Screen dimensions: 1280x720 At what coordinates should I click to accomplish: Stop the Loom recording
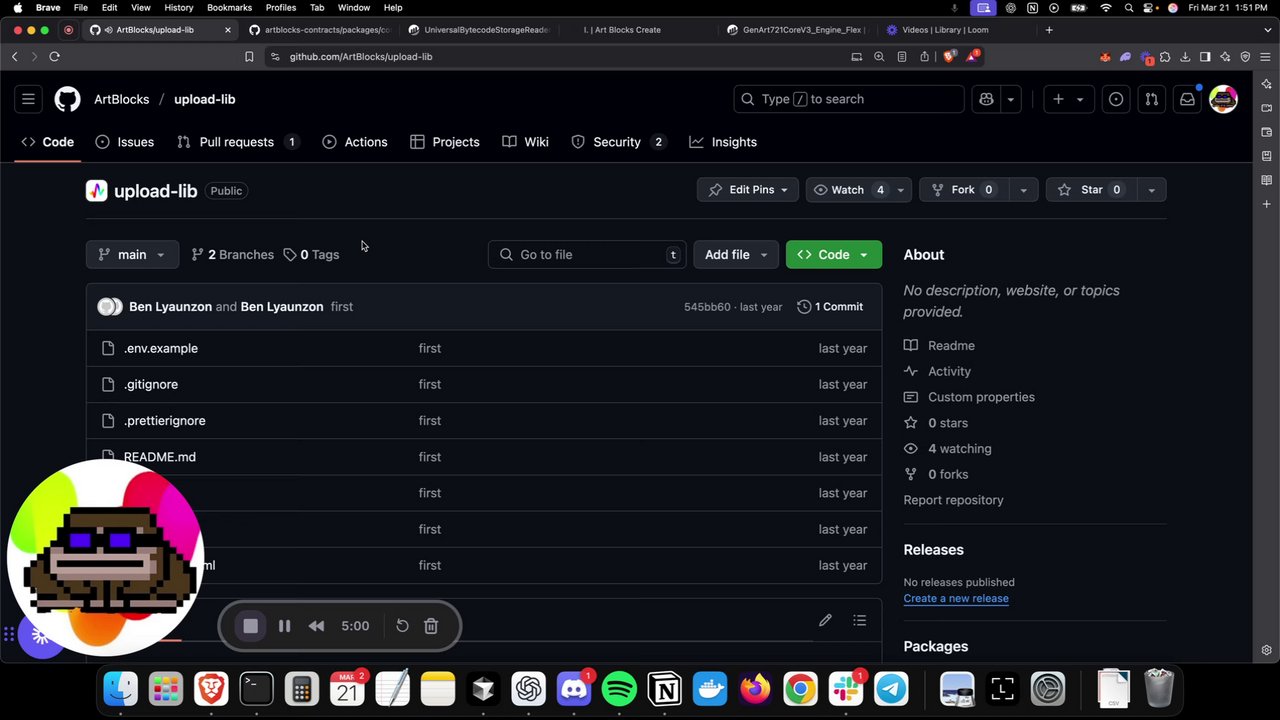[x=251, y=626]
